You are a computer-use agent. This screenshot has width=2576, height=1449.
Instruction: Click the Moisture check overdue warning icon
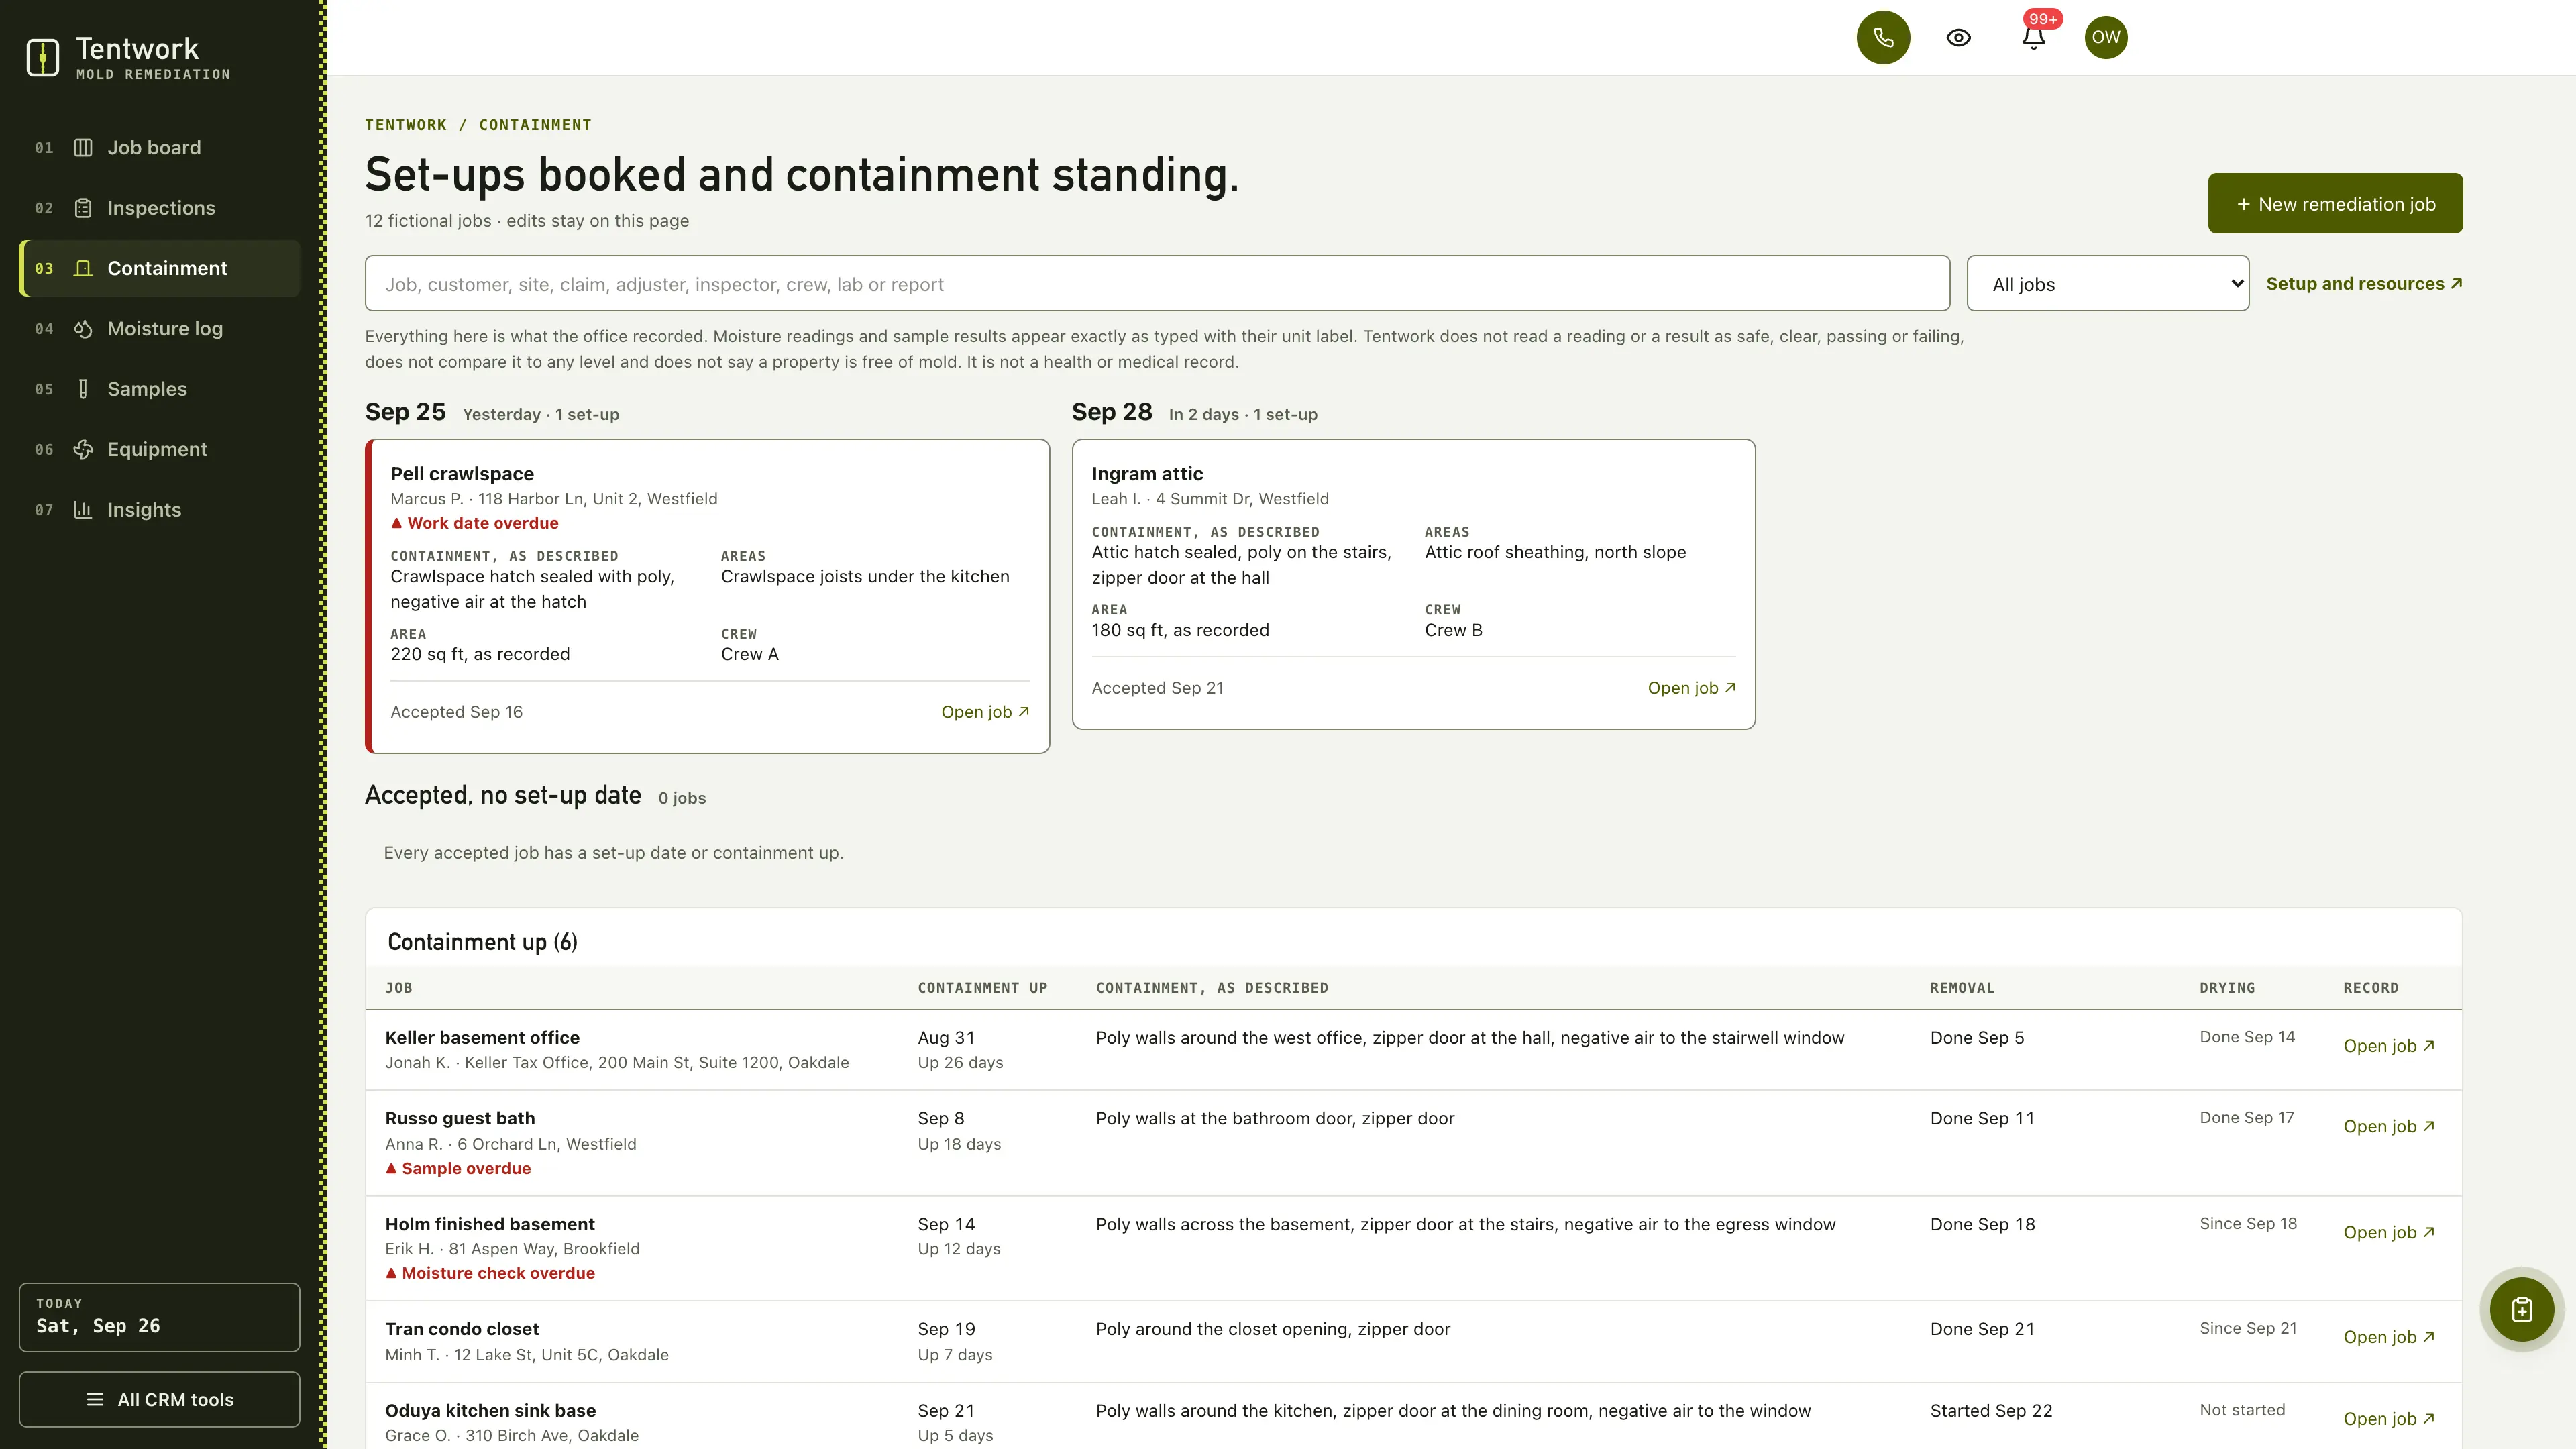tap(391, 1273)
